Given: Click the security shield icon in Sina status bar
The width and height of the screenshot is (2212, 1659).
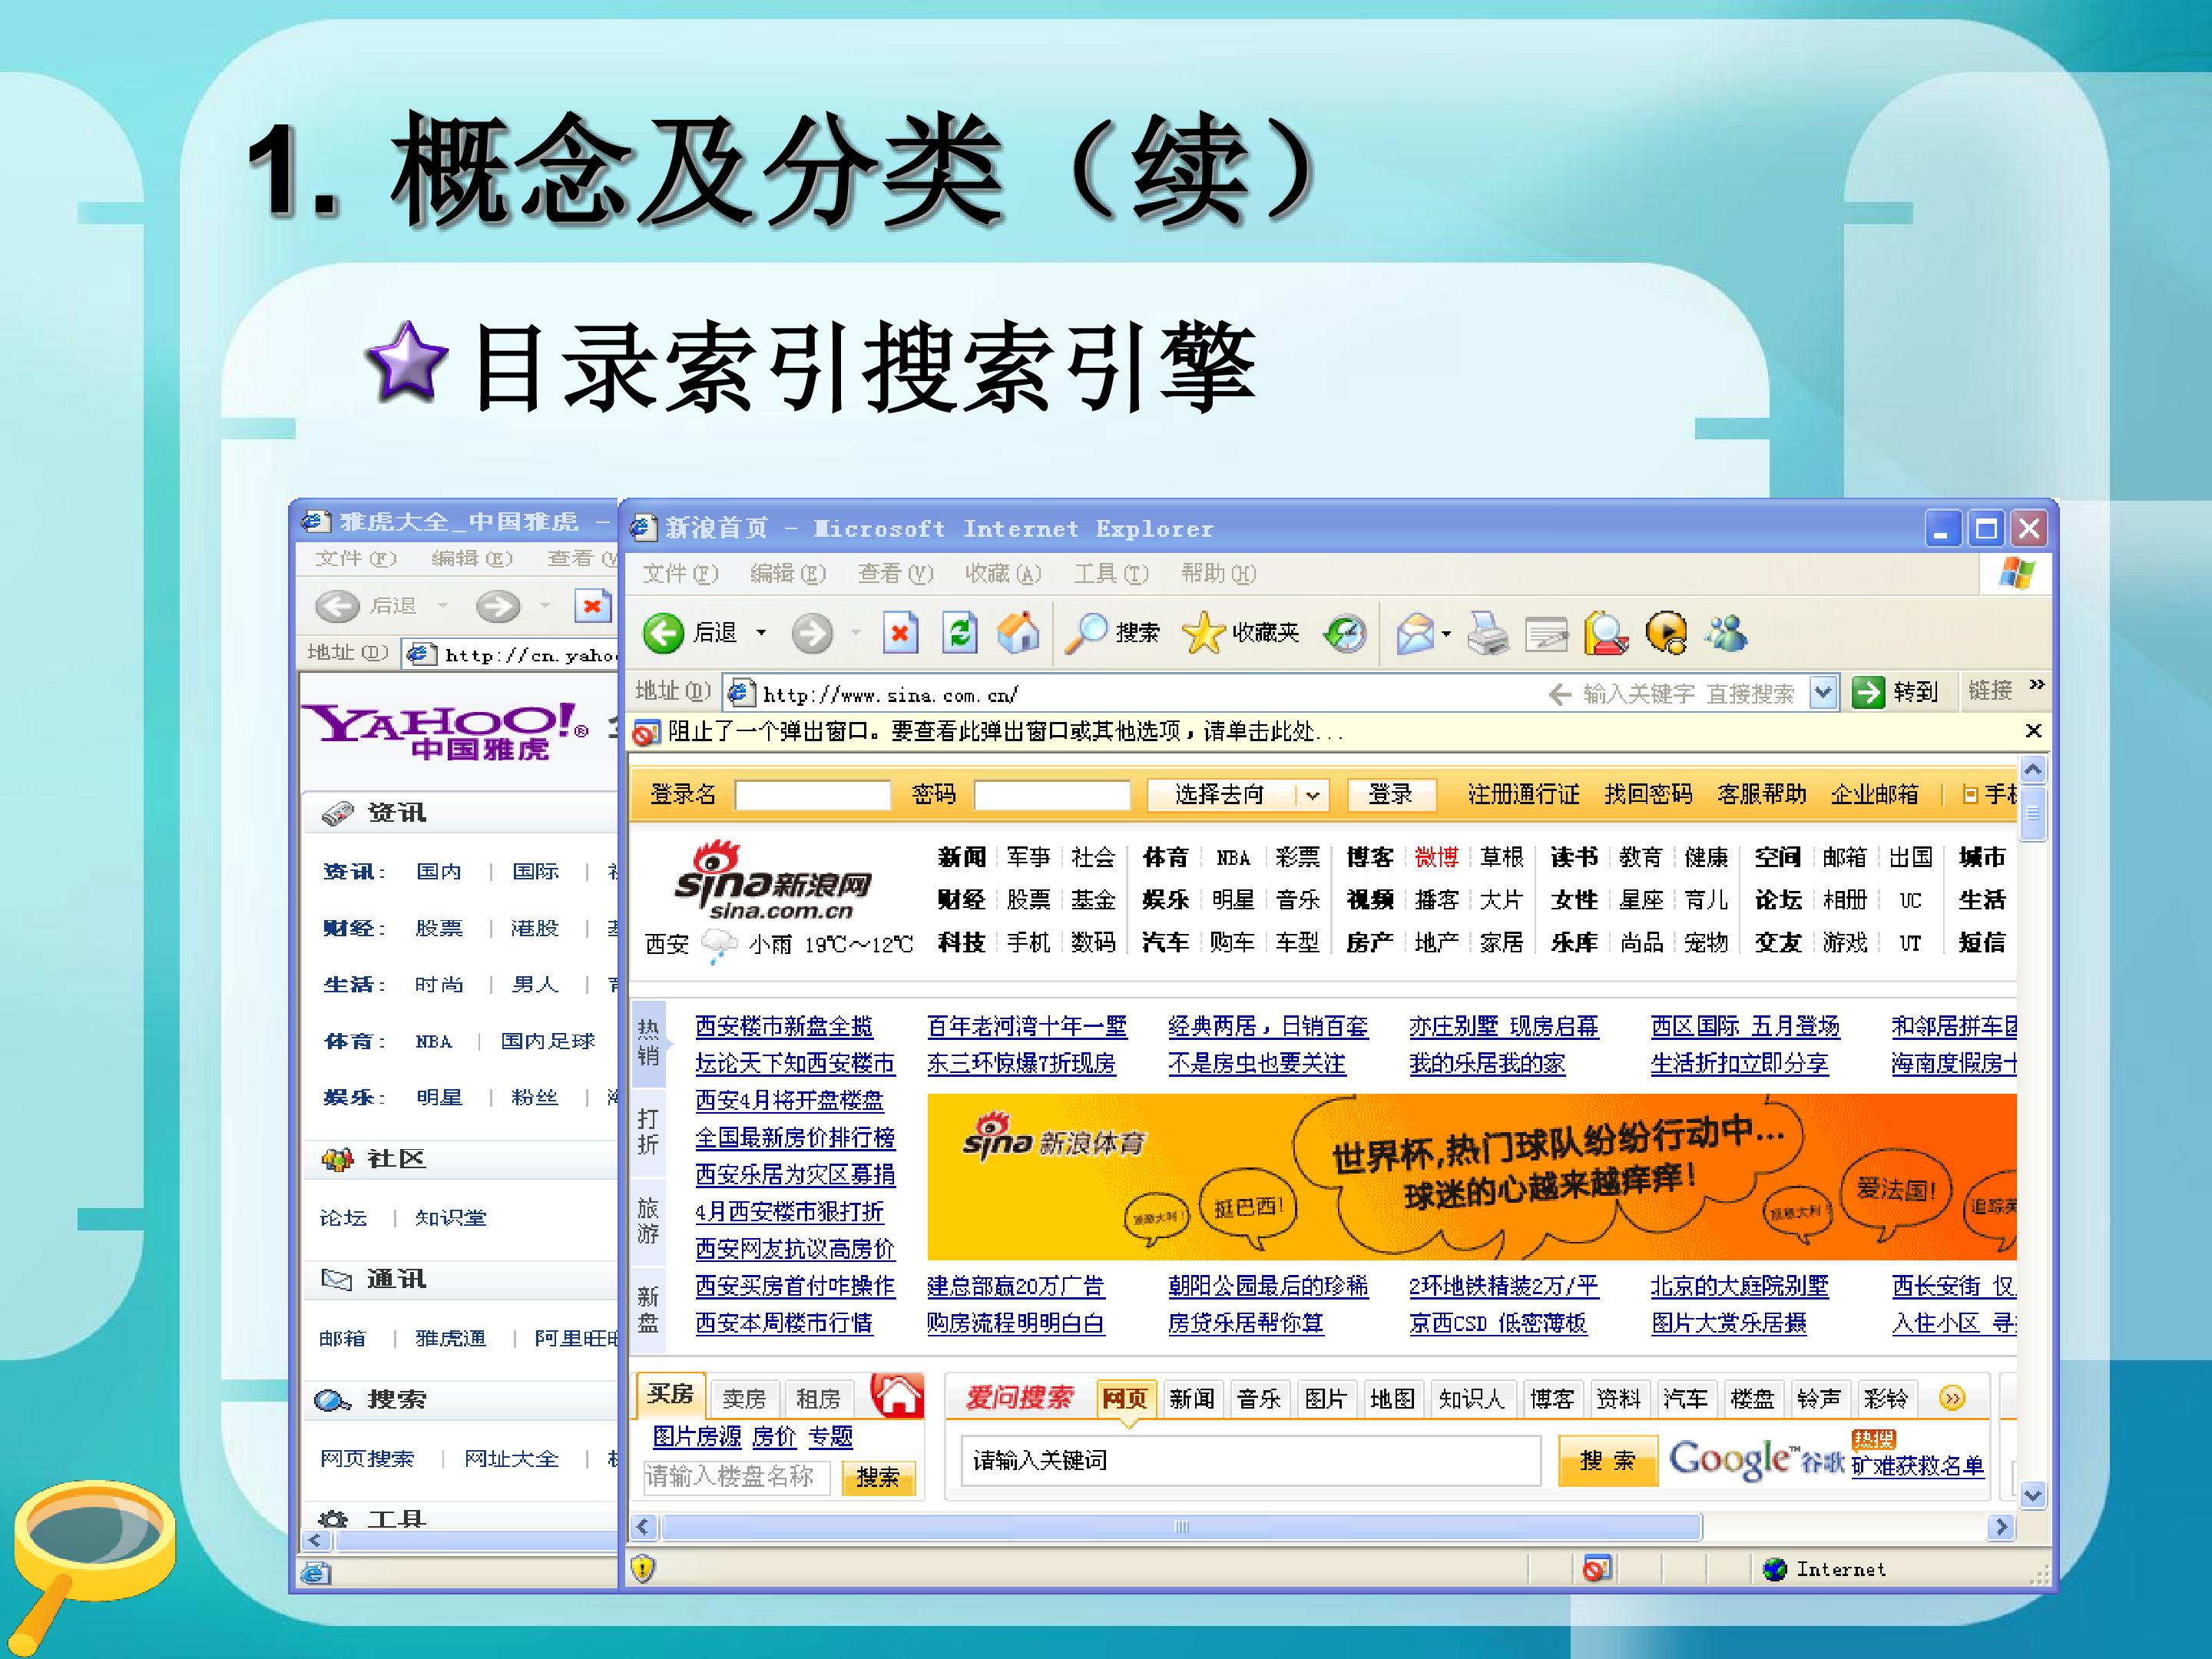Looking at the screenshot, I should 642,1569.
